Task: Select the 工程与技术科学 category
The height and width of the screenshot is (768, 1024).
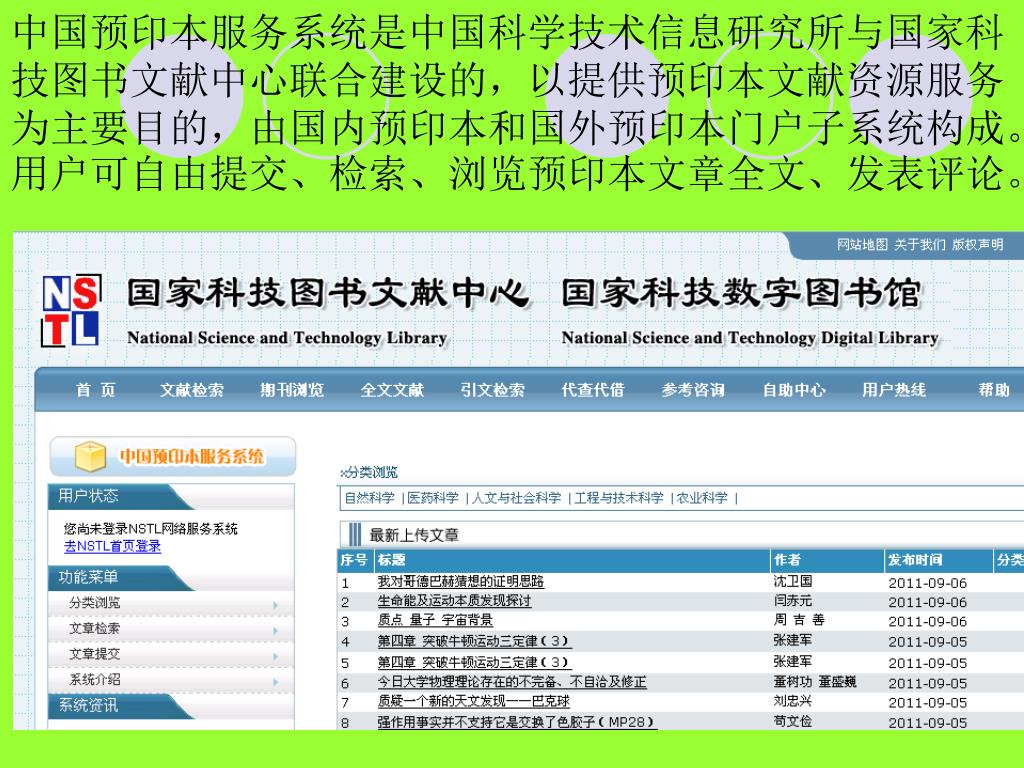Action: [x=619, y=498]
